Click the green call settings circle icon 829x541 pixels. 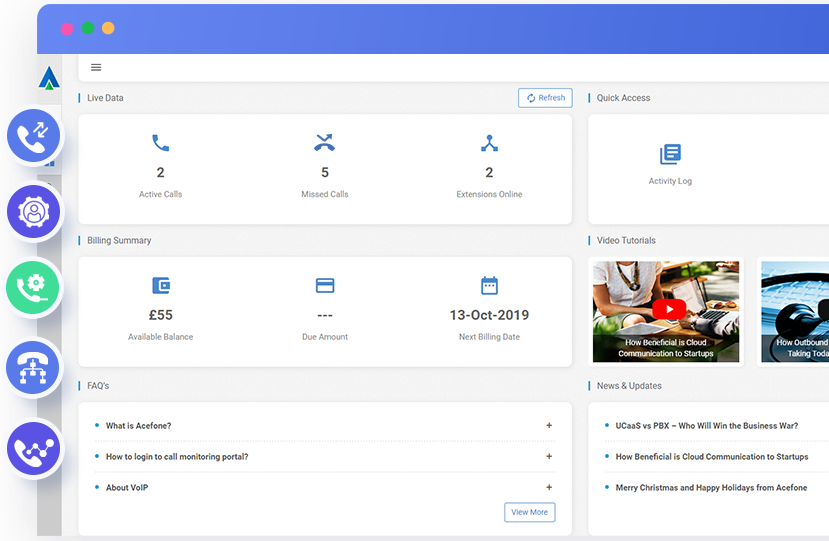pos(33,287)
